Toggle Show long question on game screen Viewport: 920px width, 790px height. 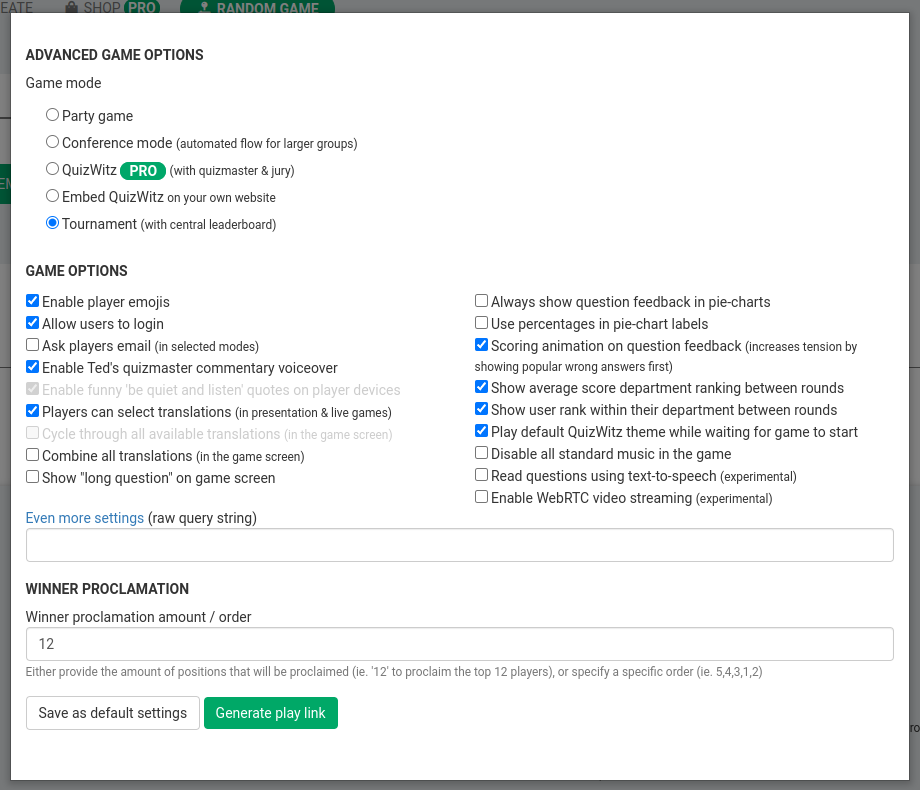[x=32, y=476]
